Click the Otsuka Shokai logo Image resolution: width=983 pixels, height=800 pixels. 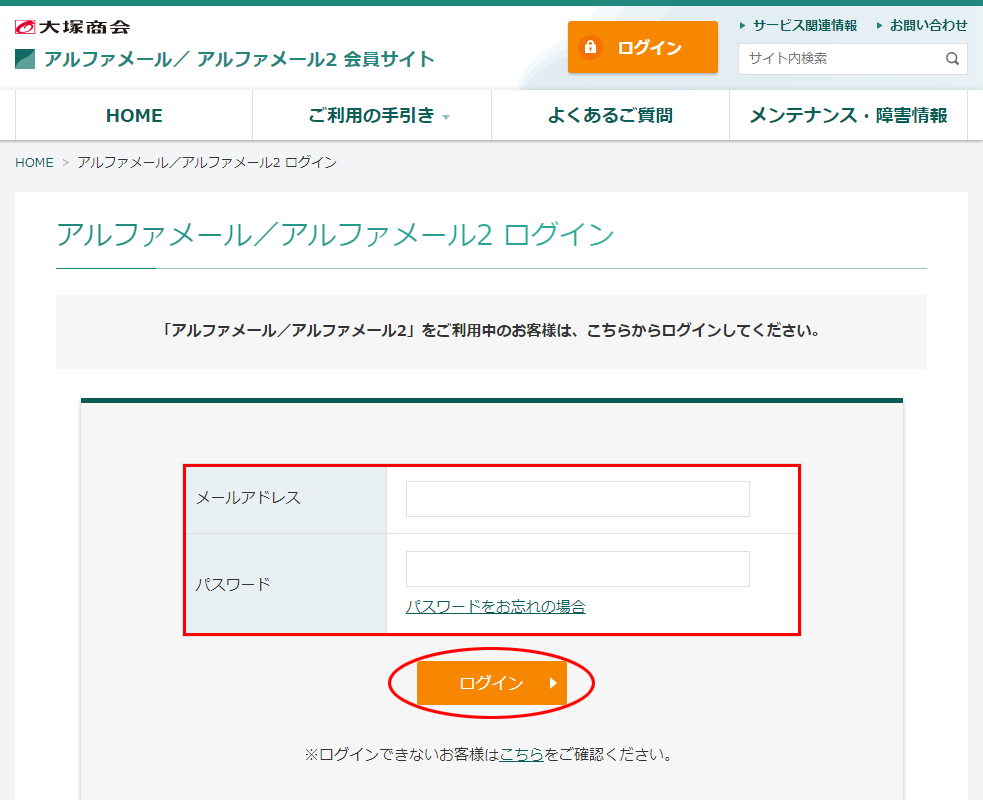click(x=72, y=27)
